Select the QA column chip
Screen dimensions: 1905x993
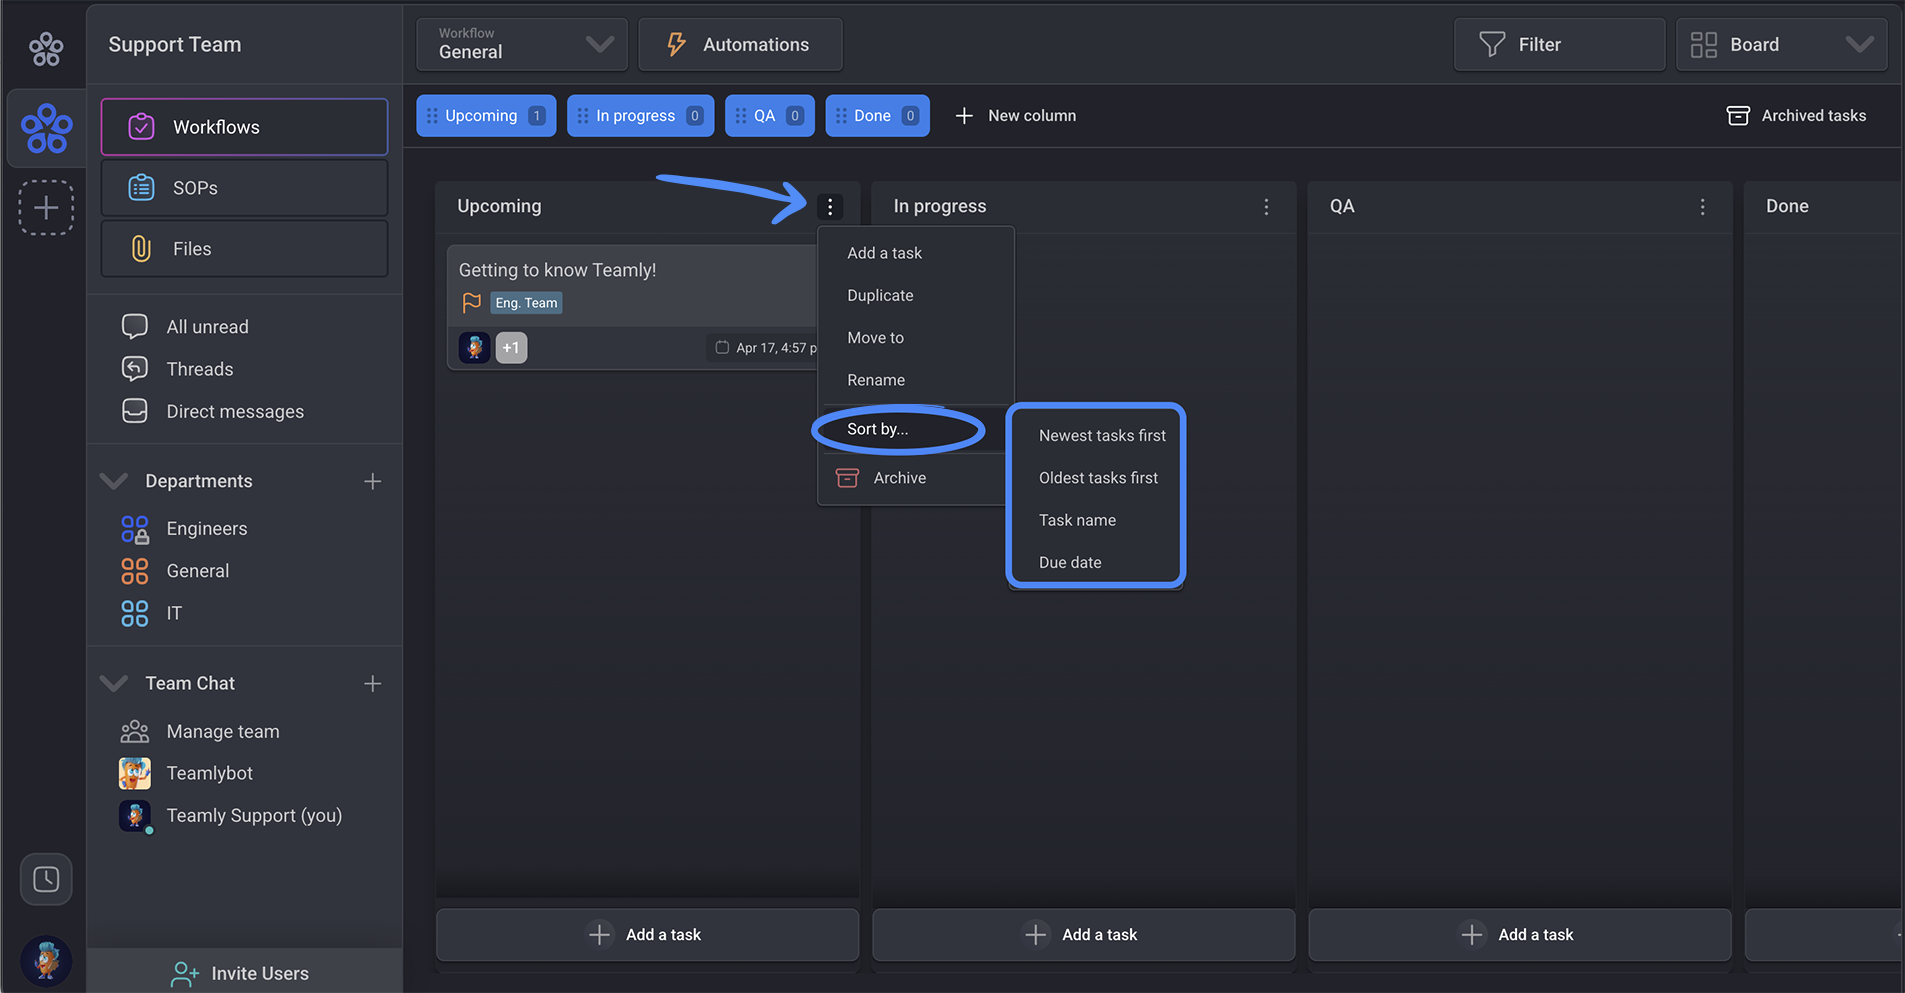click(x=769, y=116)
